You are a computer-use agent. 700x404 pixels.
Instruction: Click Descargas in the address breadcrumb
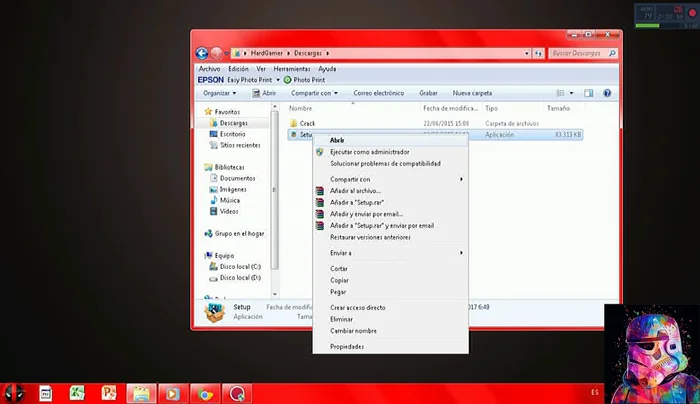(308, 53)
